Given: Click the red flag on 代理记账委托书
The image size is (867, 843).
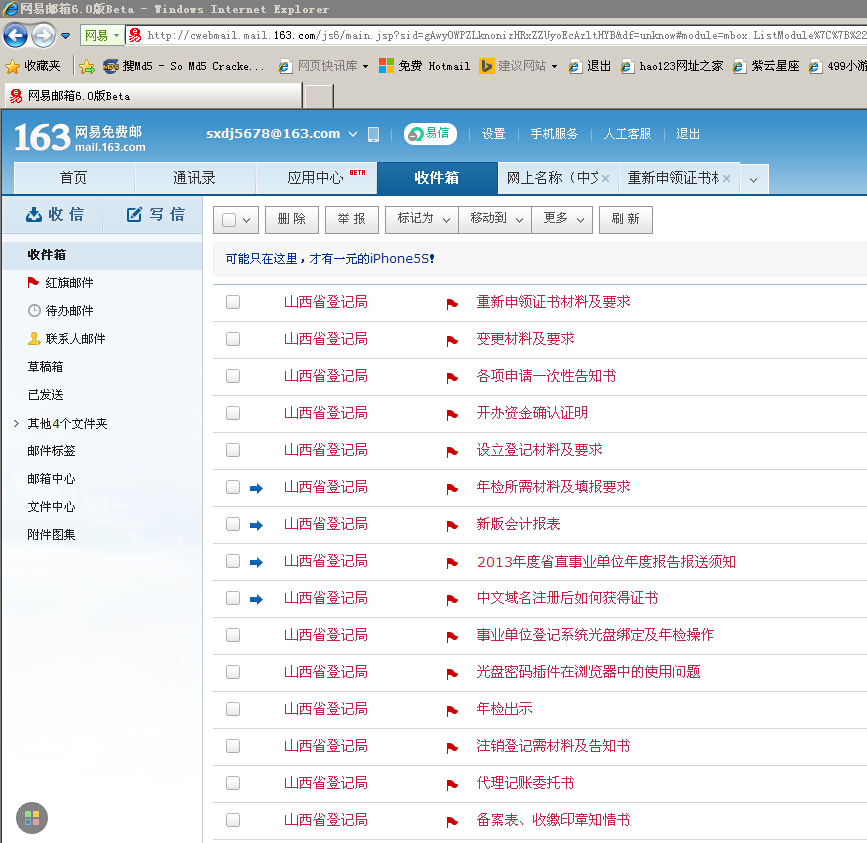Looking at the screenshot, I should [452, 784].
